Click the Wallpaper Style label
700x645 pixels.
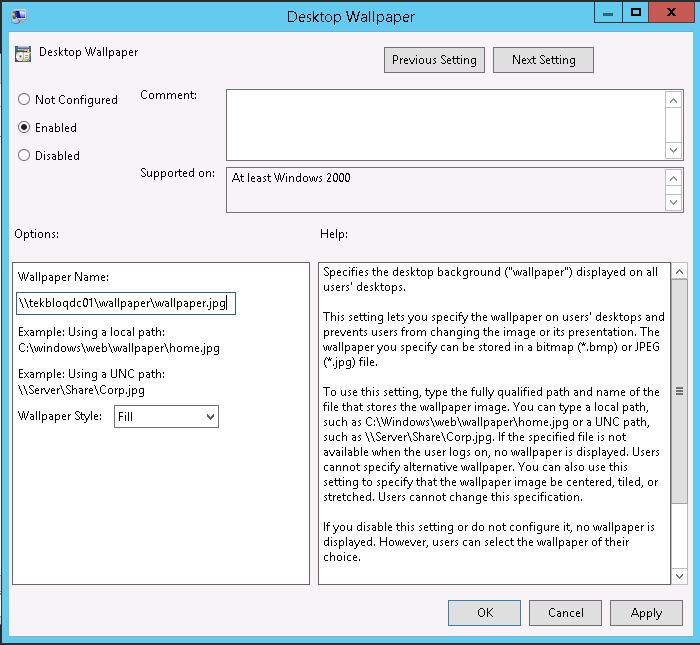pyautogui.click(x=60, y=416)
